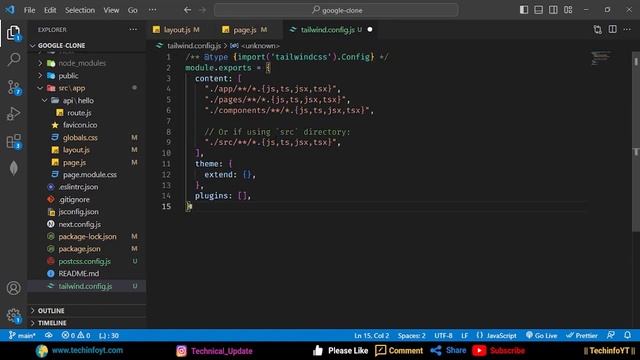
Task: Close unsaved tailwind.config.js tab dot
Action: click(x=370, y=29)
